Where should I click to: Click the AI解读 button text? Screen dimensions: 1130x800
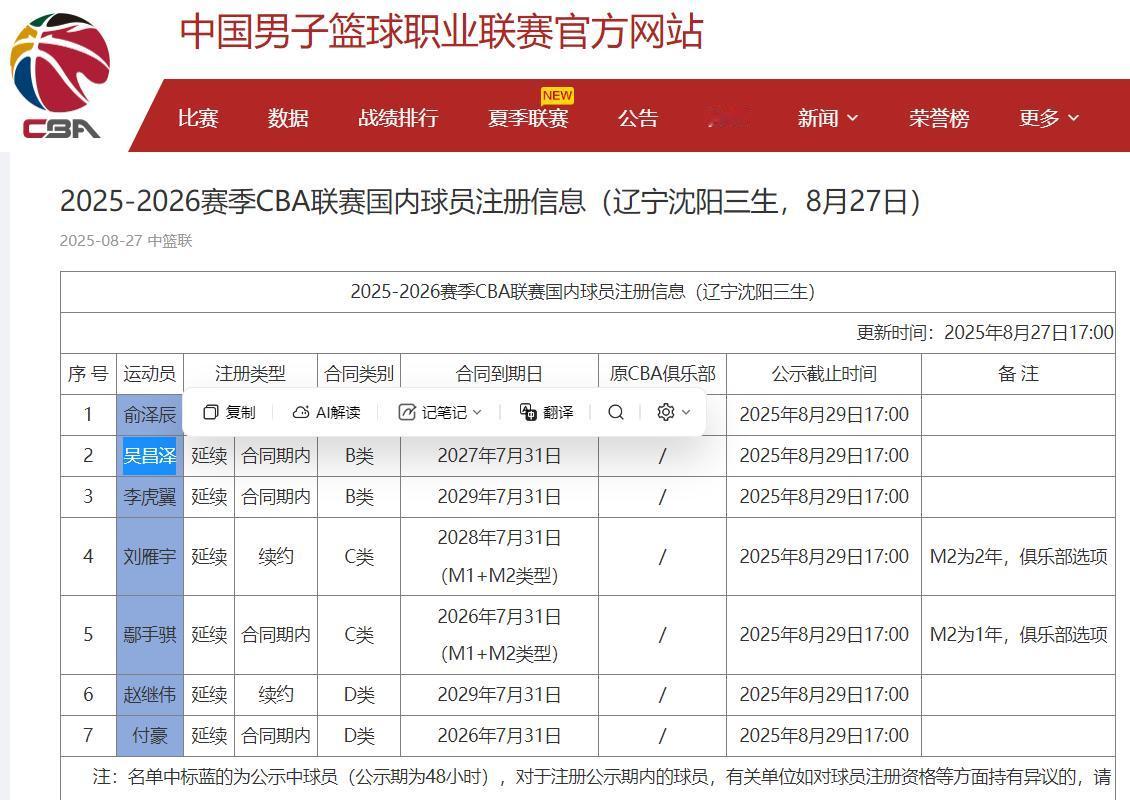(x=338, y=412)
